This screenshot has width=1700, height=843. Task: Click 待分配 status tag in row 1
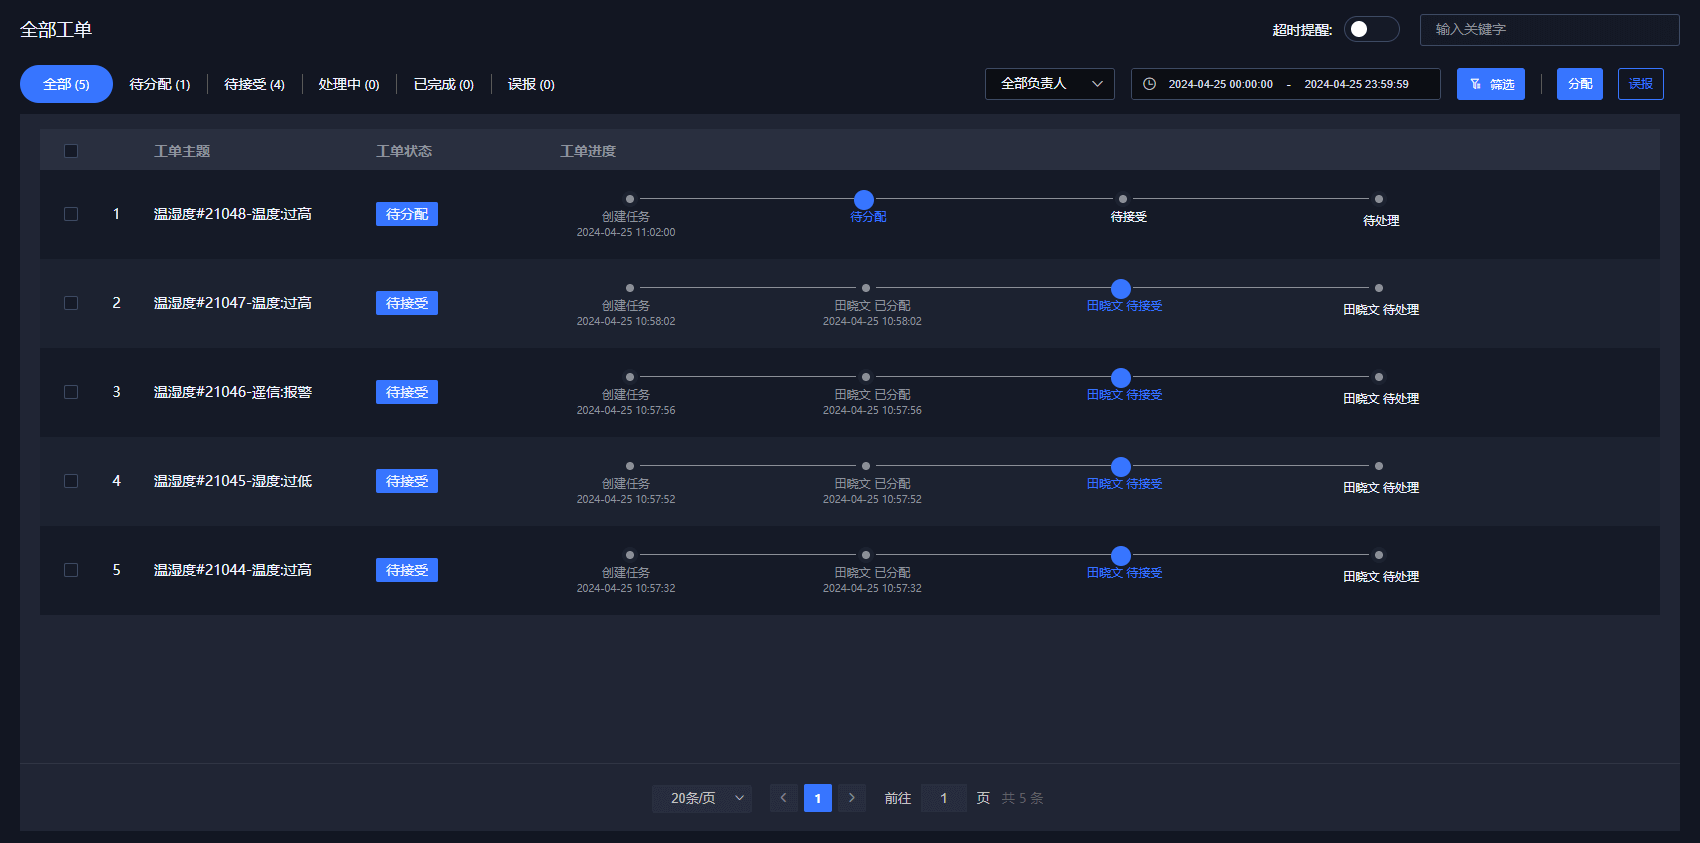point(407,214)
